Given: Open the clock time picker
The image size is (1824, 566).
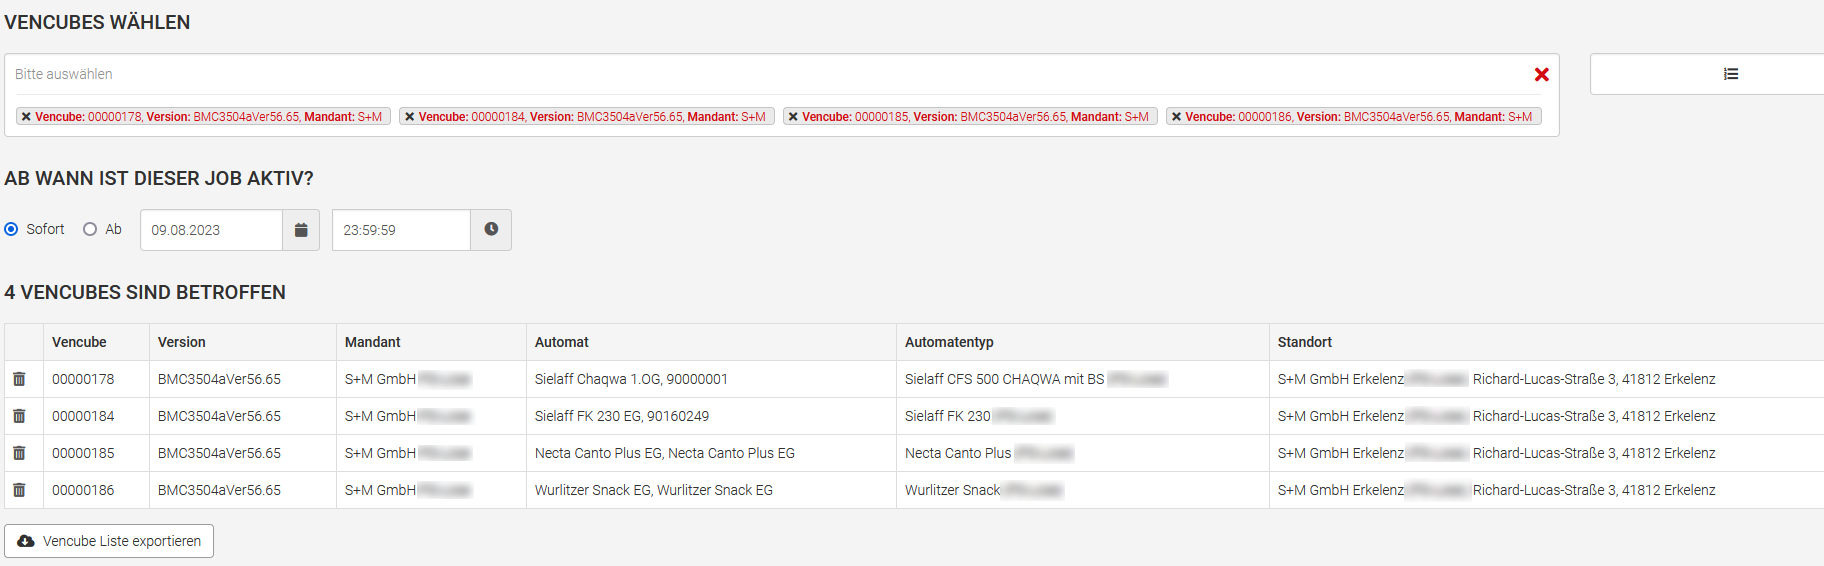Looking at the screenshot, I should pyautogui.click(x=491, y=230).
